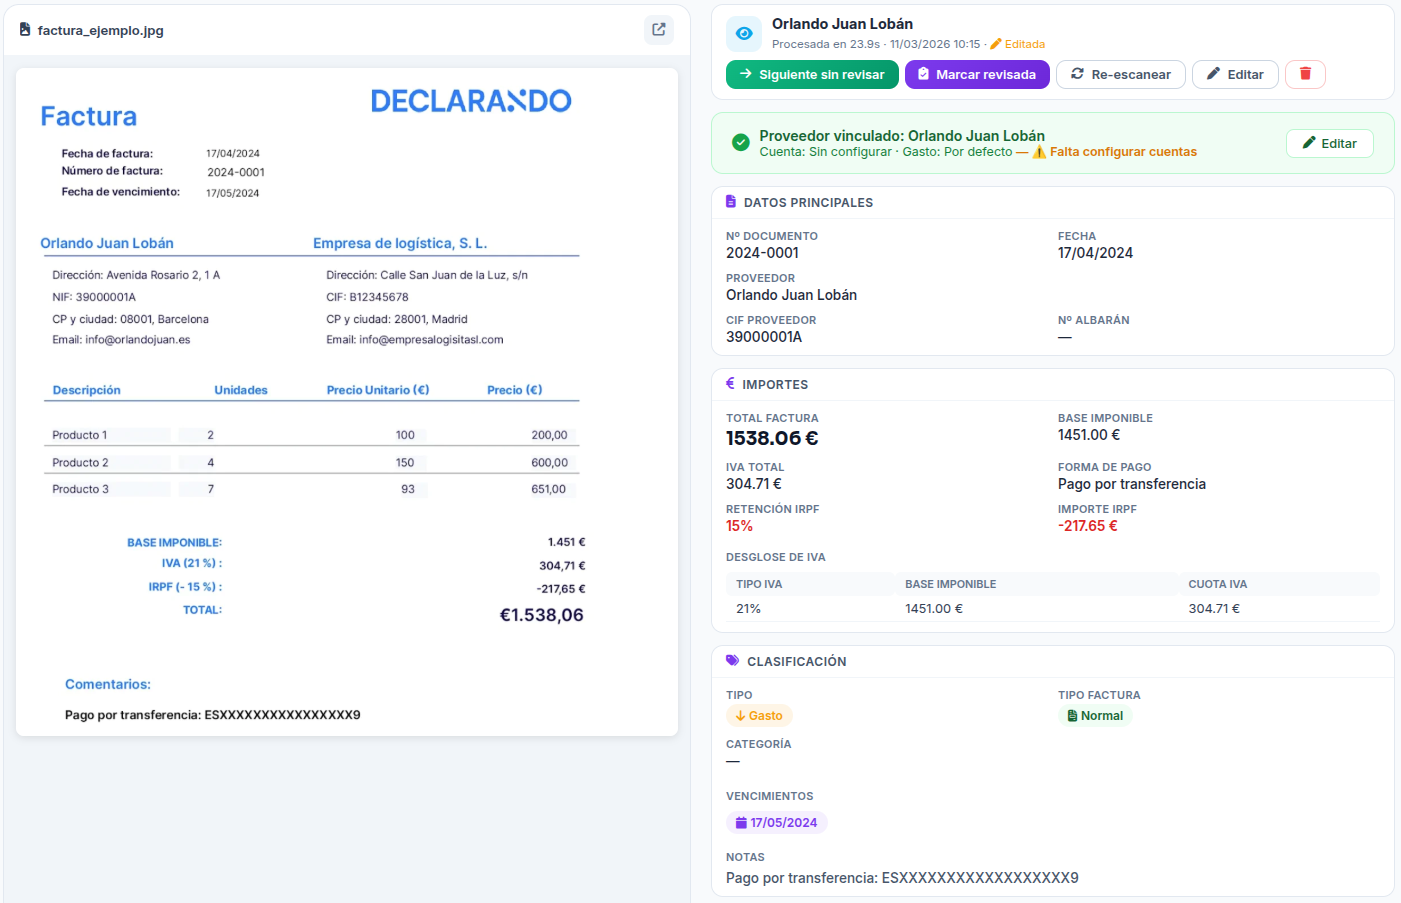Image resolution: width=1401 pixels, height=903 pixels.
Task: Delete the invoice using the trash icon
Action: tap(1305, 74)
